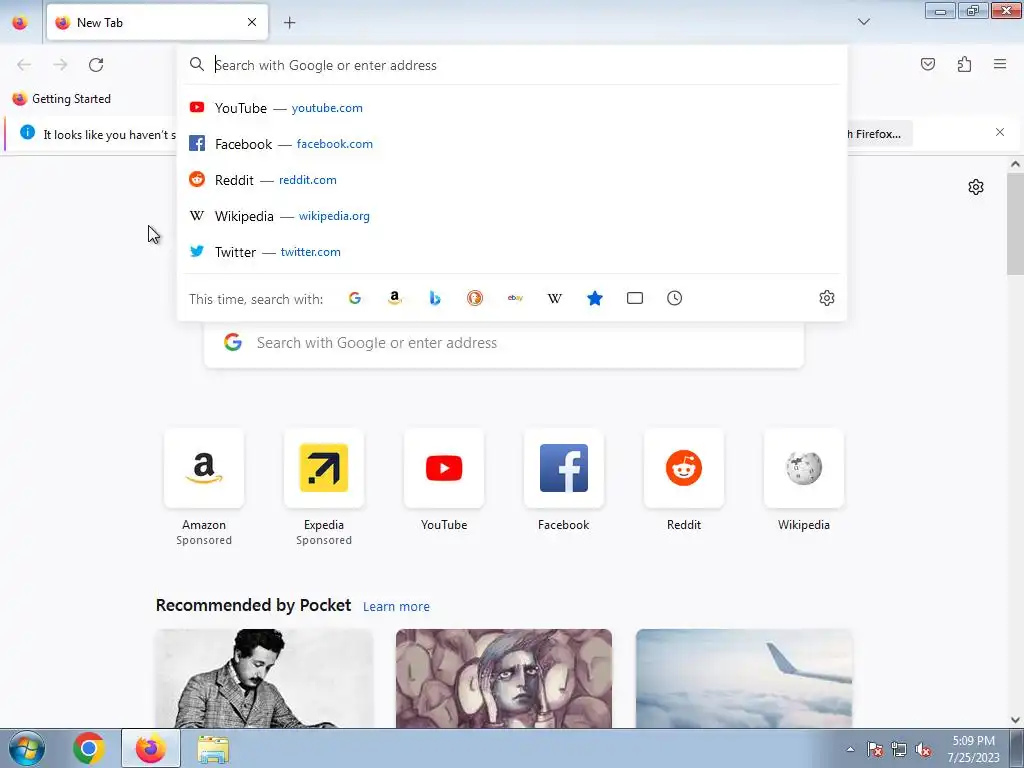Open File Explorer from the taskbar
This screenshot has height=768, width=1024.
coord(213,750)
